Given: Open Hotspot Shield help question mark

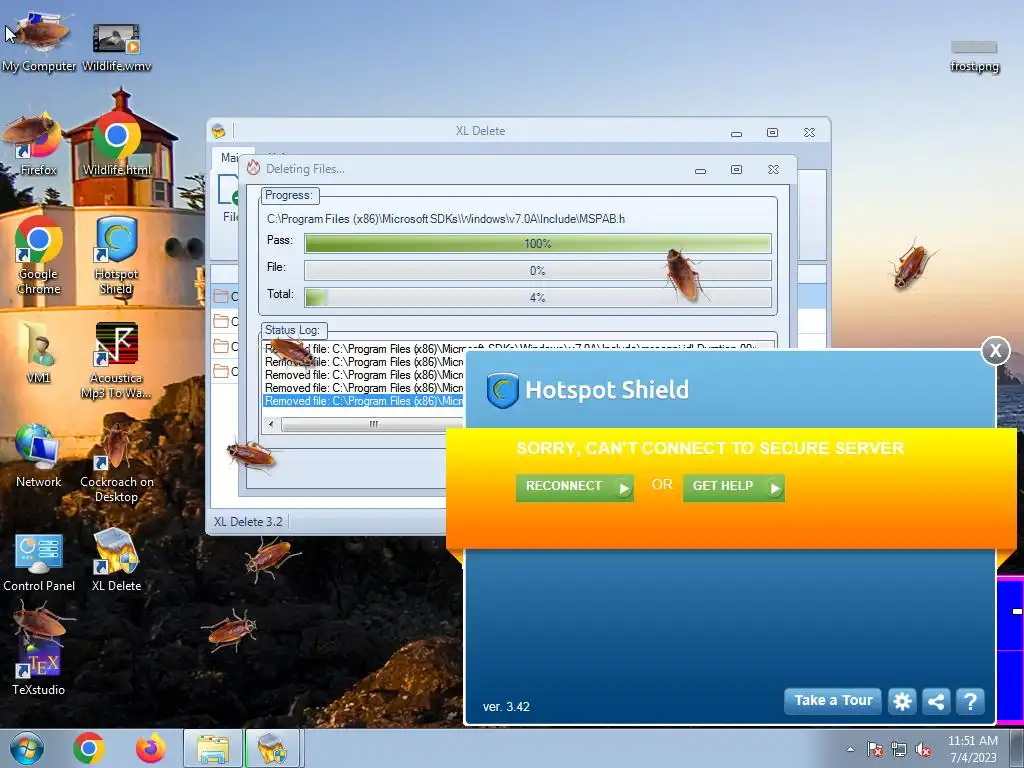Looking at the screenshot, I should coord(970,701).
